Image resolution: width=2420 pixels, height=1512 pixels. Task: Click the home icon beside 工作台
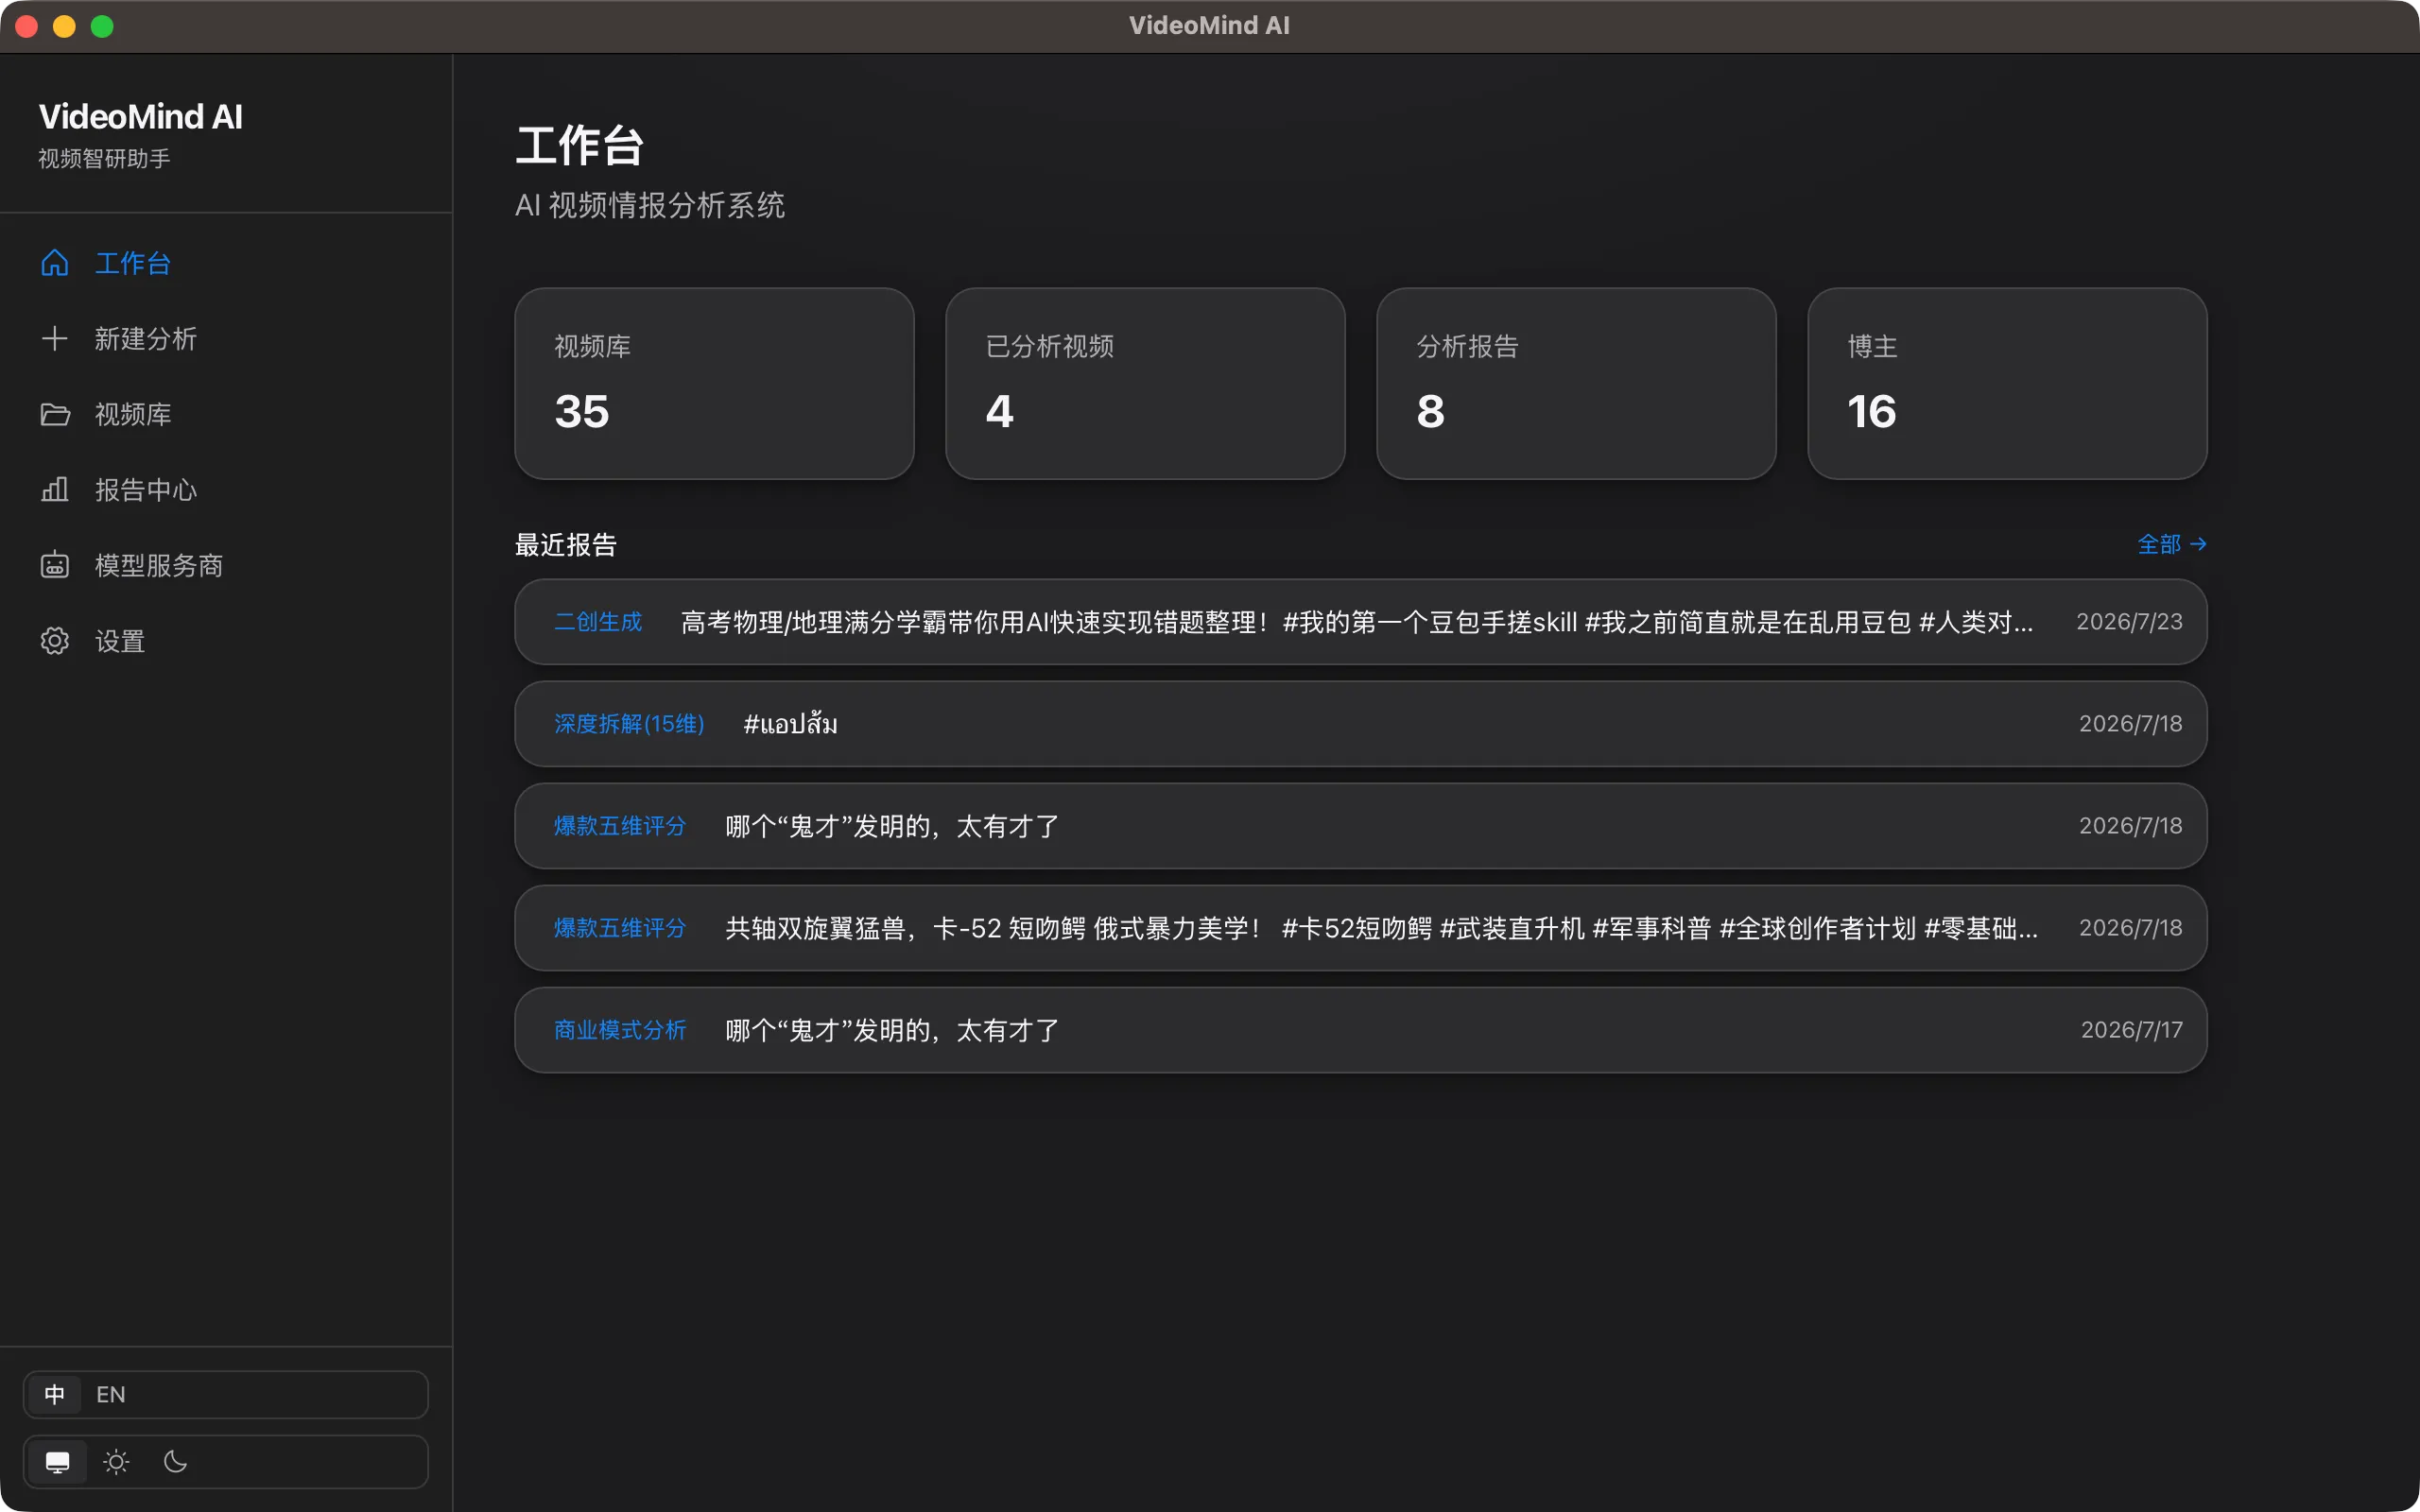pos(54,263)
